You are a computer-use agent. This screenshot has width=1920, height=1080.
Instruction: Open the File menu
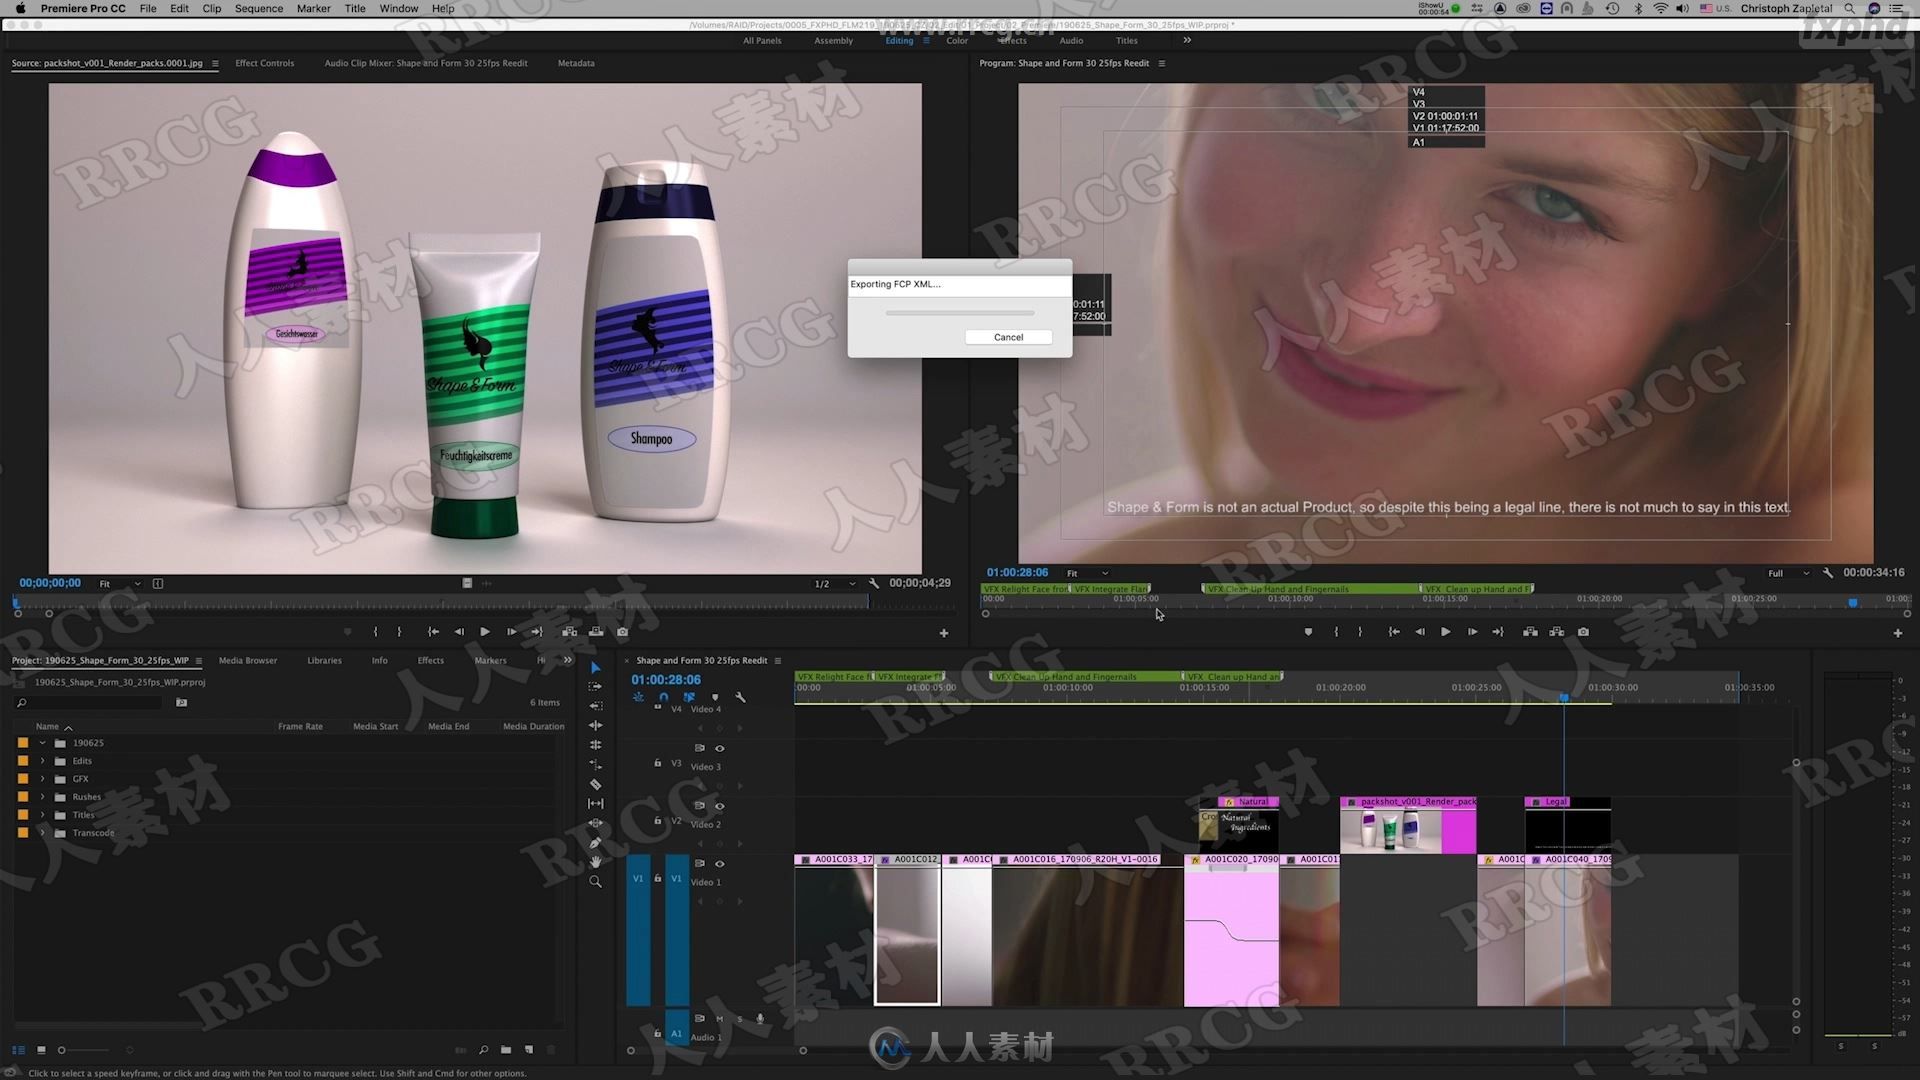click(148, 8)
